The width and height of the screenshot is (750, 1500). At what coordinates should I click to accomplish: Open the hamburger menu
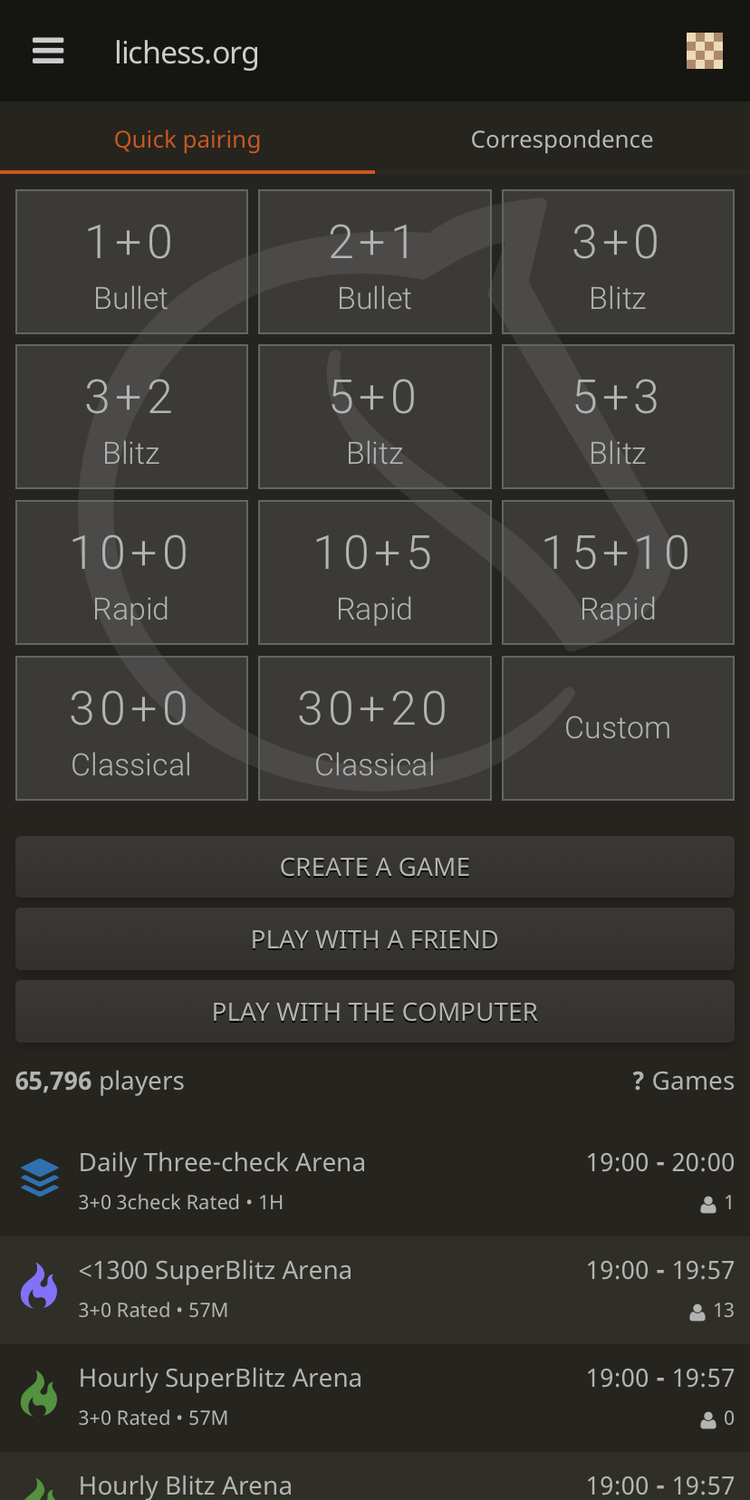48,51
